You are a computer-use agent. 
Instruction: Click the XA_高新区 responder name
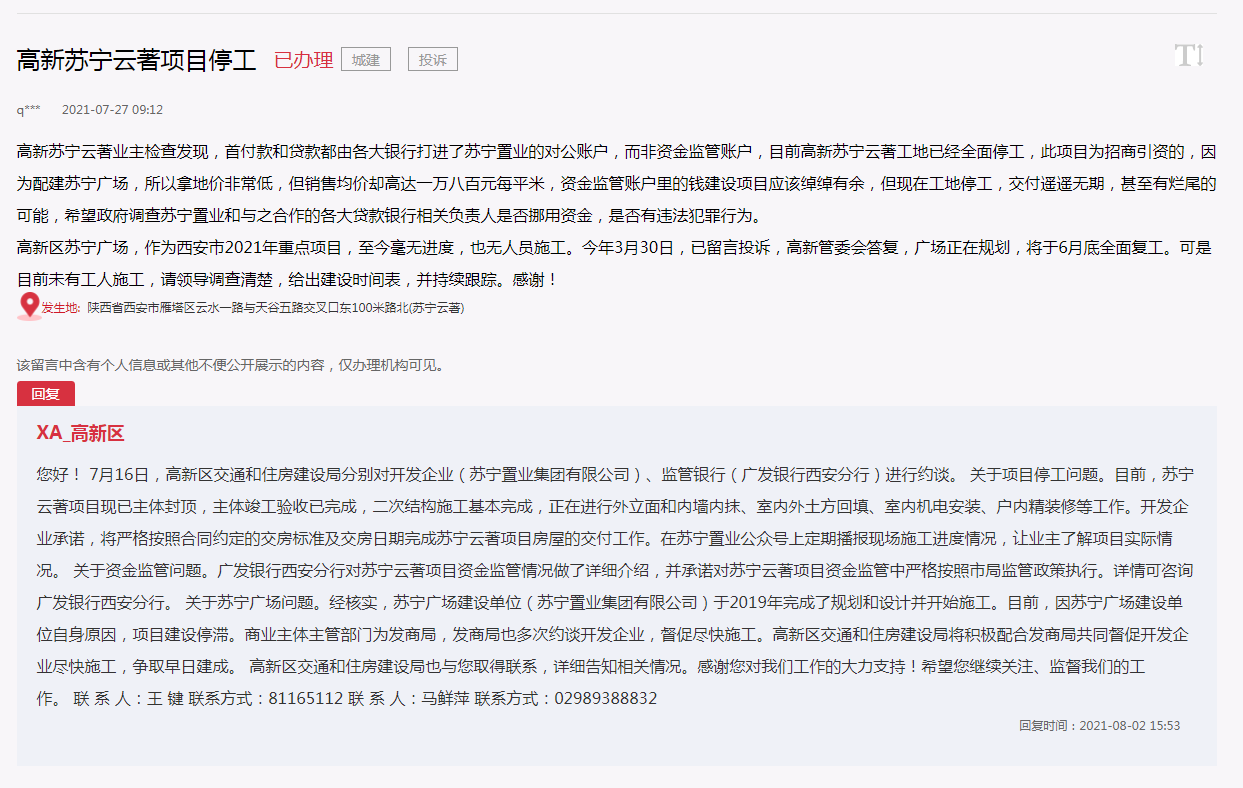[x=80, y=433]
